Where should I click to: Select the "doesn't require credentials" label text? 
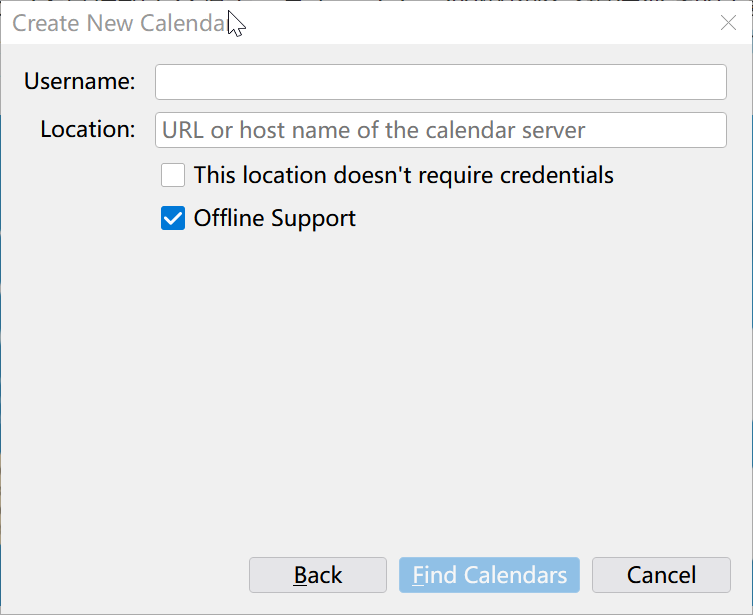click(x=474, y=175)
